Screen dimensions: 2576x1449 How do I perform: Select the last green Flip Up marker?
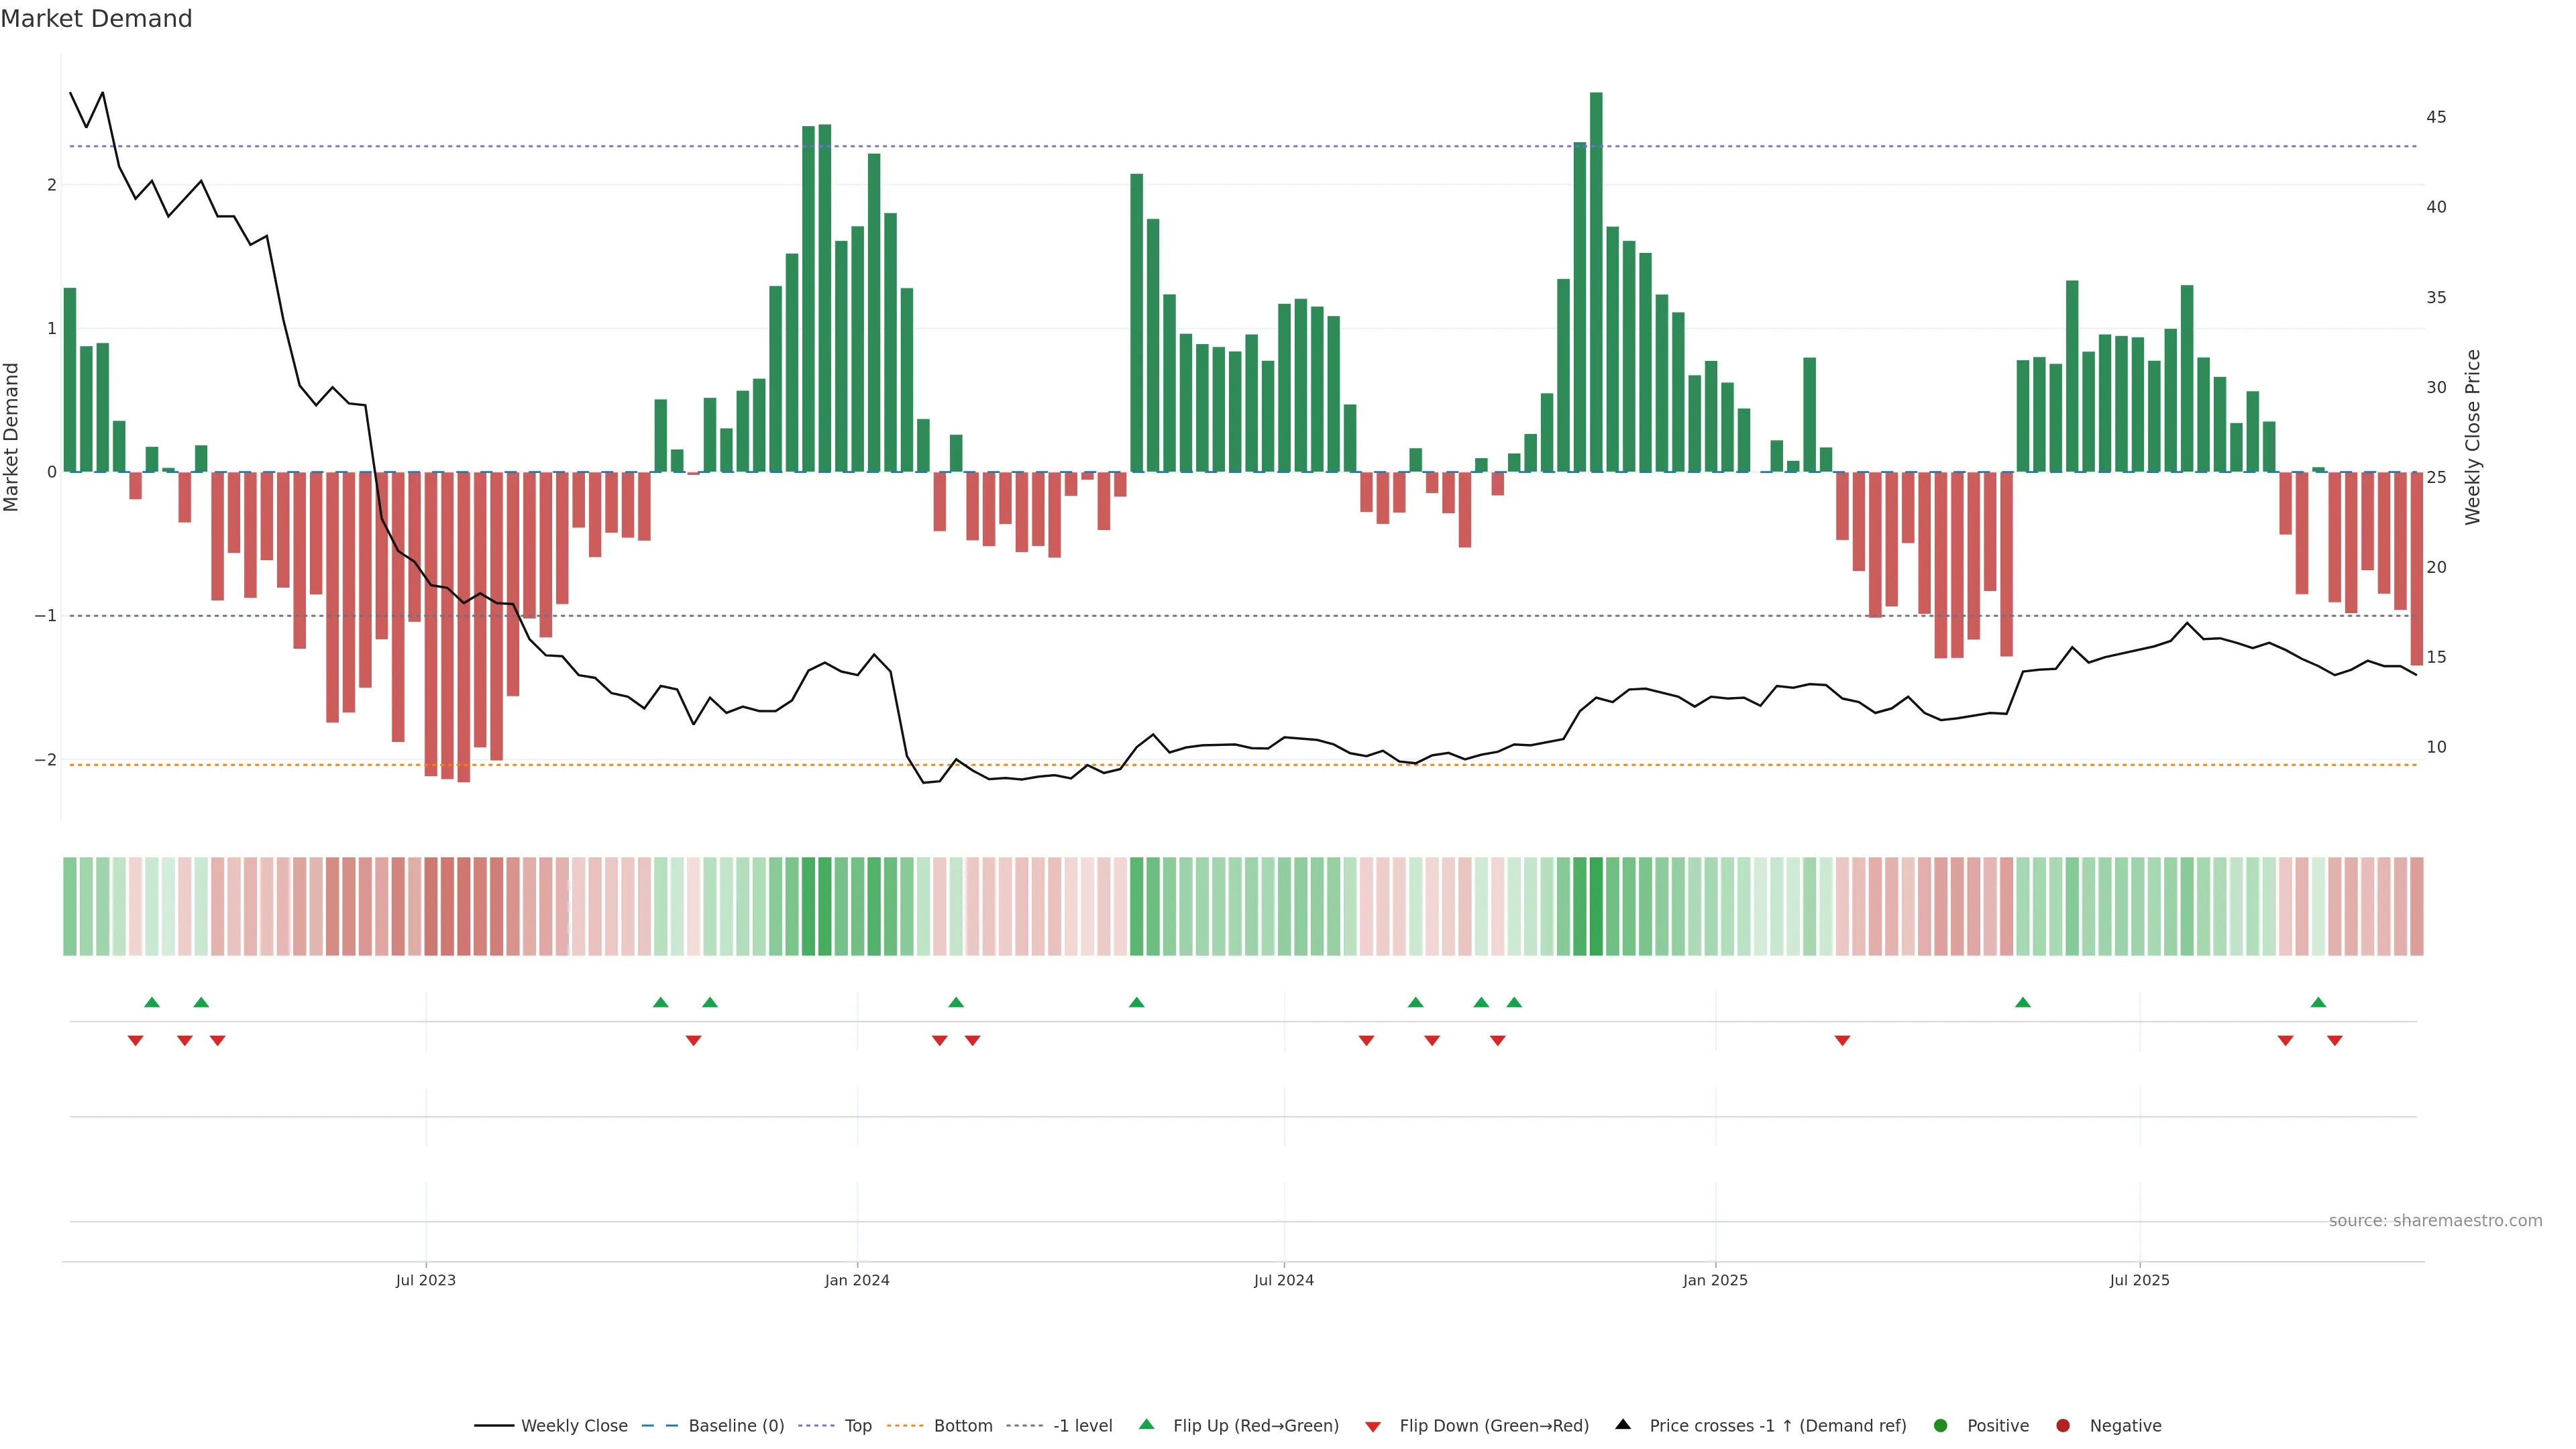tap(2318, 1002)
